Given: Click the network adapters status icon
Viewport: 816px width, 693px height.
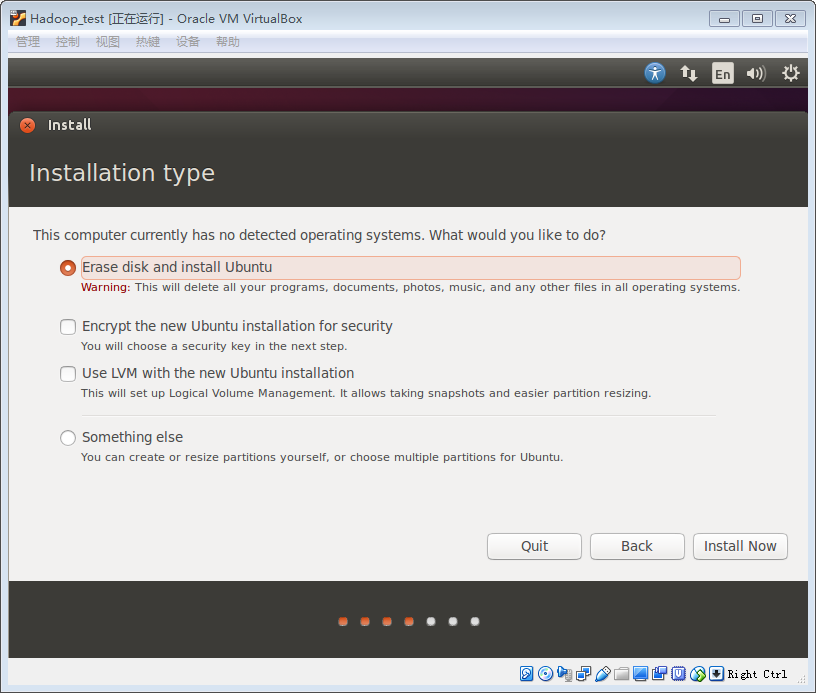Looking at the screenshot, I should (583, 674).
